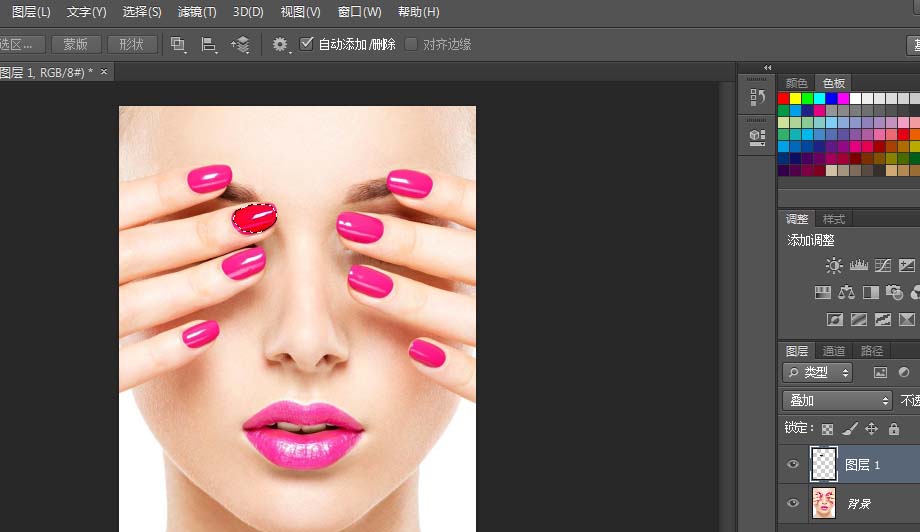Click the red selected fingernail on canvas
The width and height of the screenshot is (920, 532).
point(254,218)
